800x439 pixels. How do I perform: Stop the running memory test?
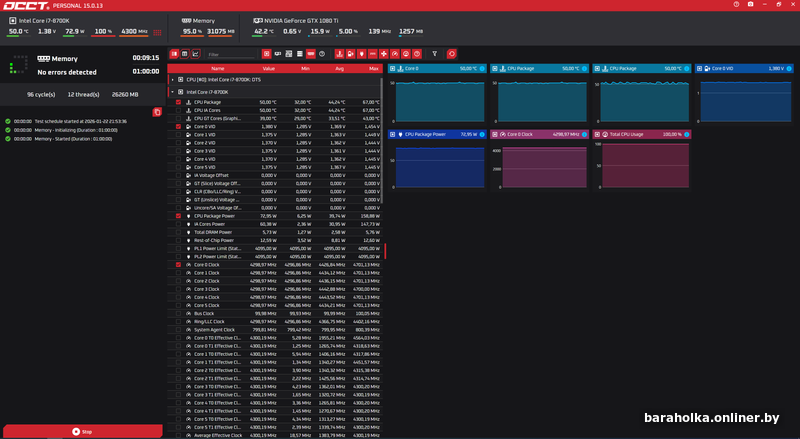tap(82, 431)
